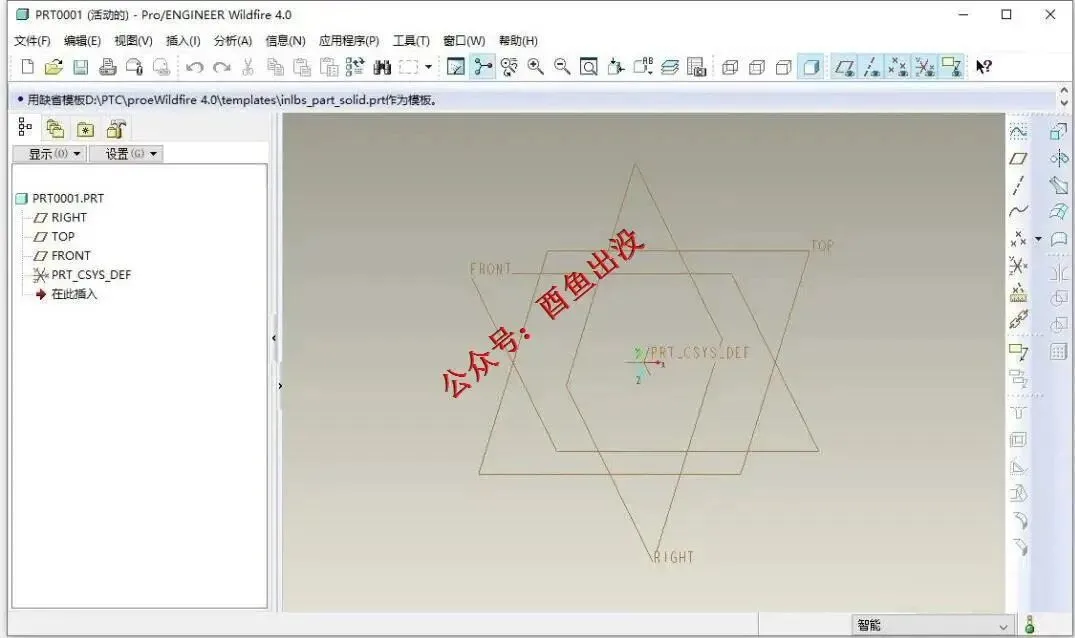The width and height of the screenshot is (1075, 638).
Task: Toggle annotation element display
Action: (x=952, y=66)
